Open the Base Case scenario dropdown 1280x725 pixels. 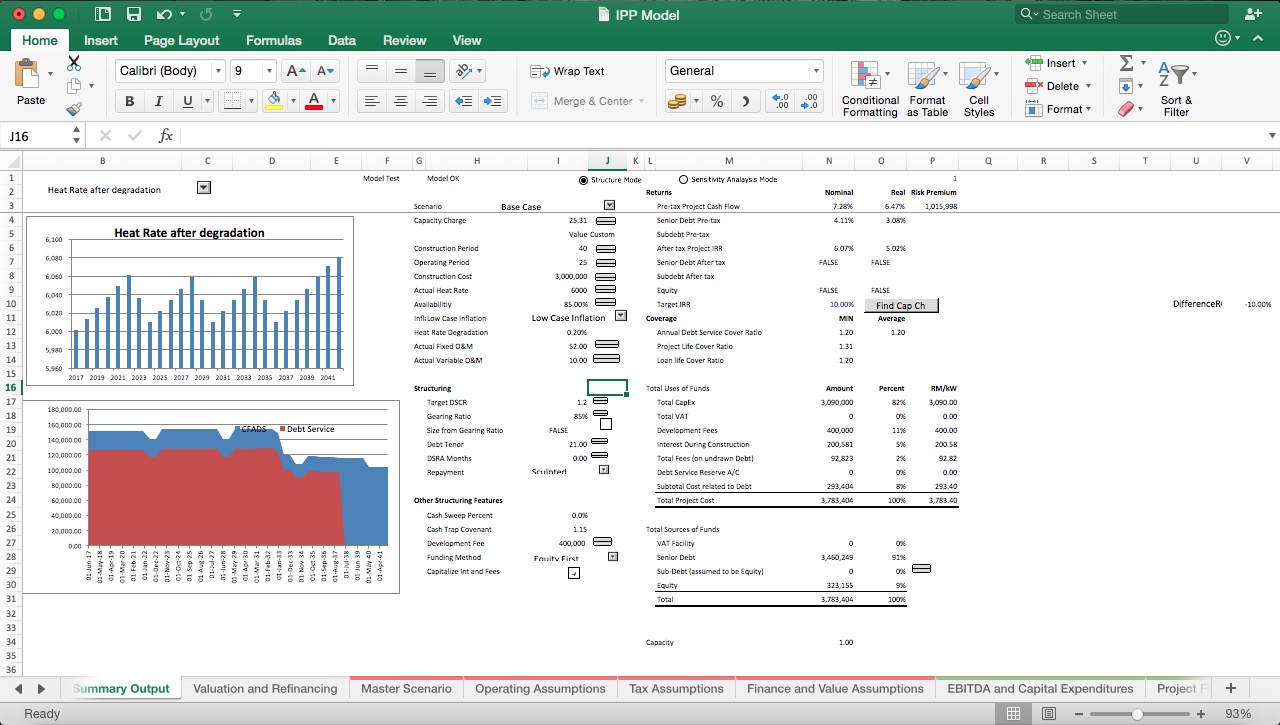[609, 205]
